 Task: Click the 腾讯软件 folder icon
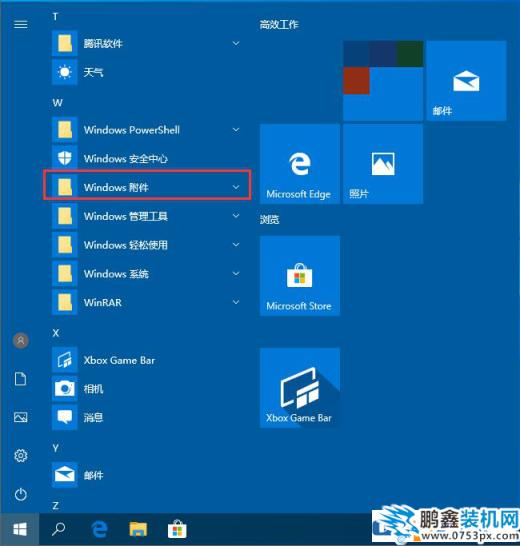64,44
